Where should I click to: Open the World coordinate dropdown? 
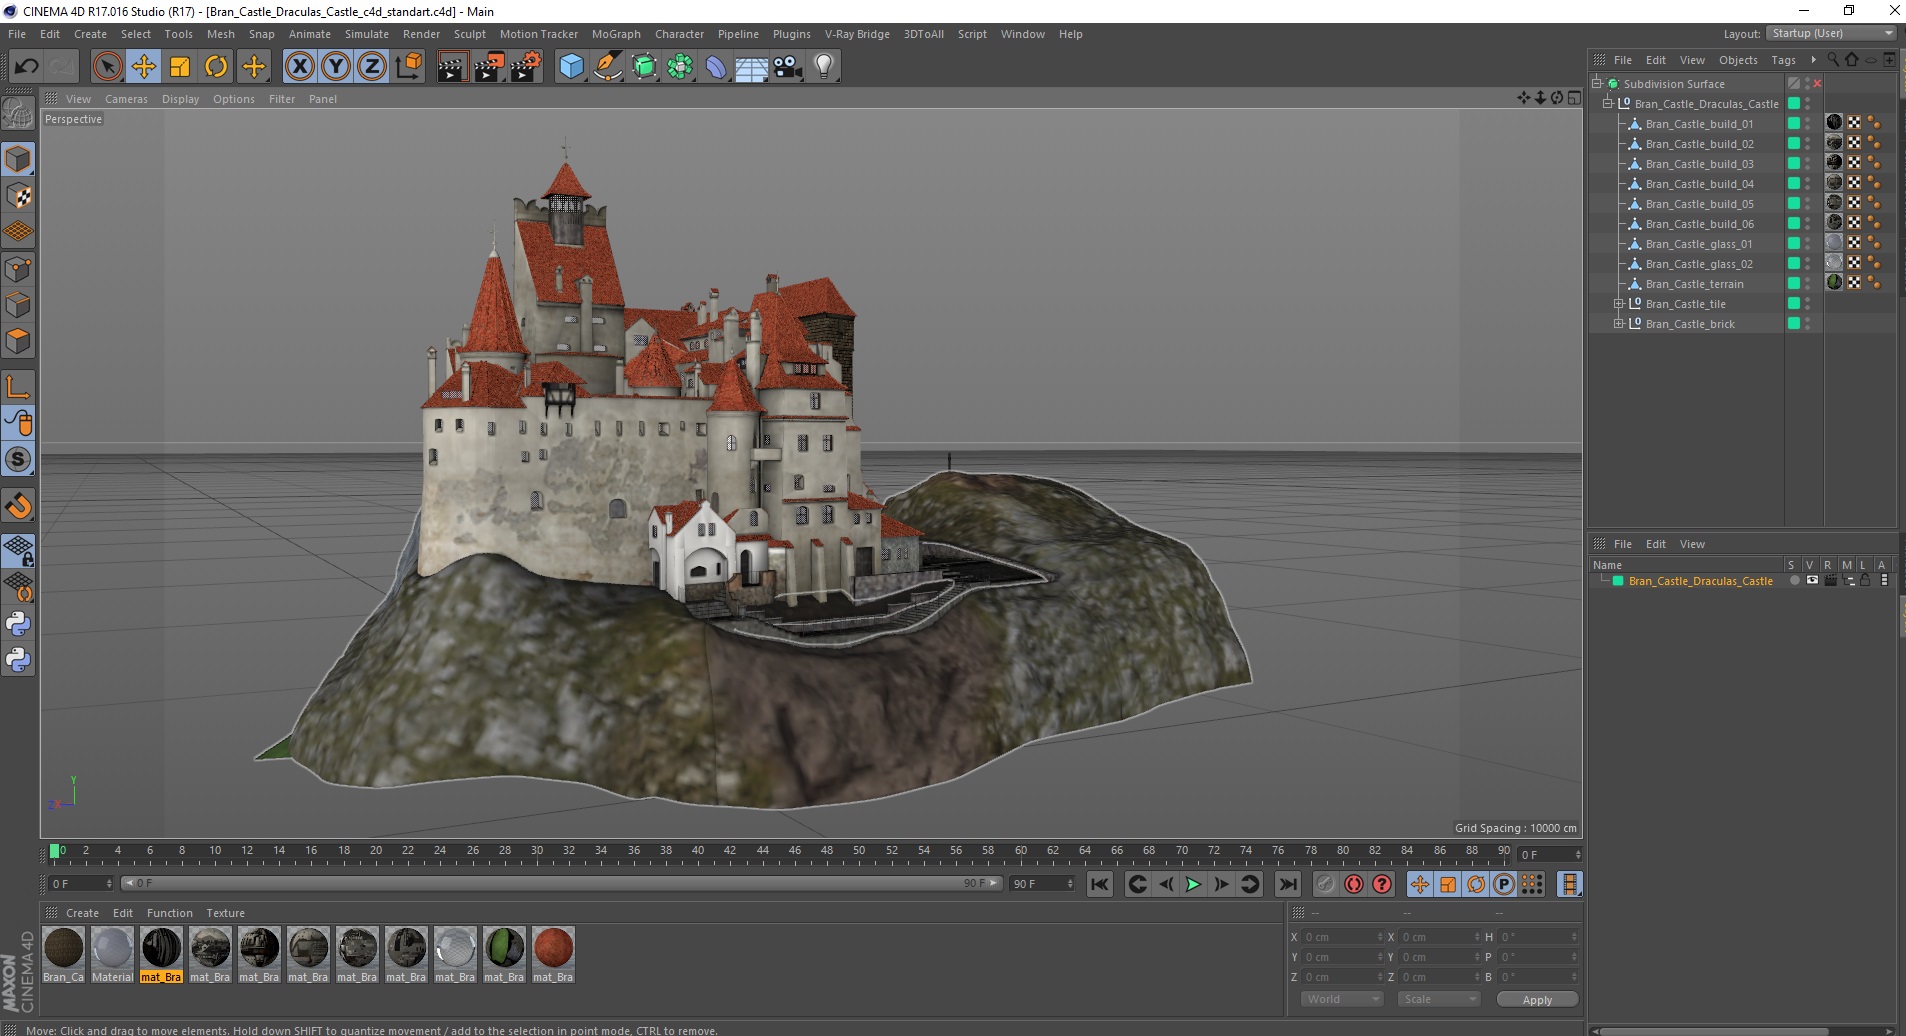(1342, 999)
